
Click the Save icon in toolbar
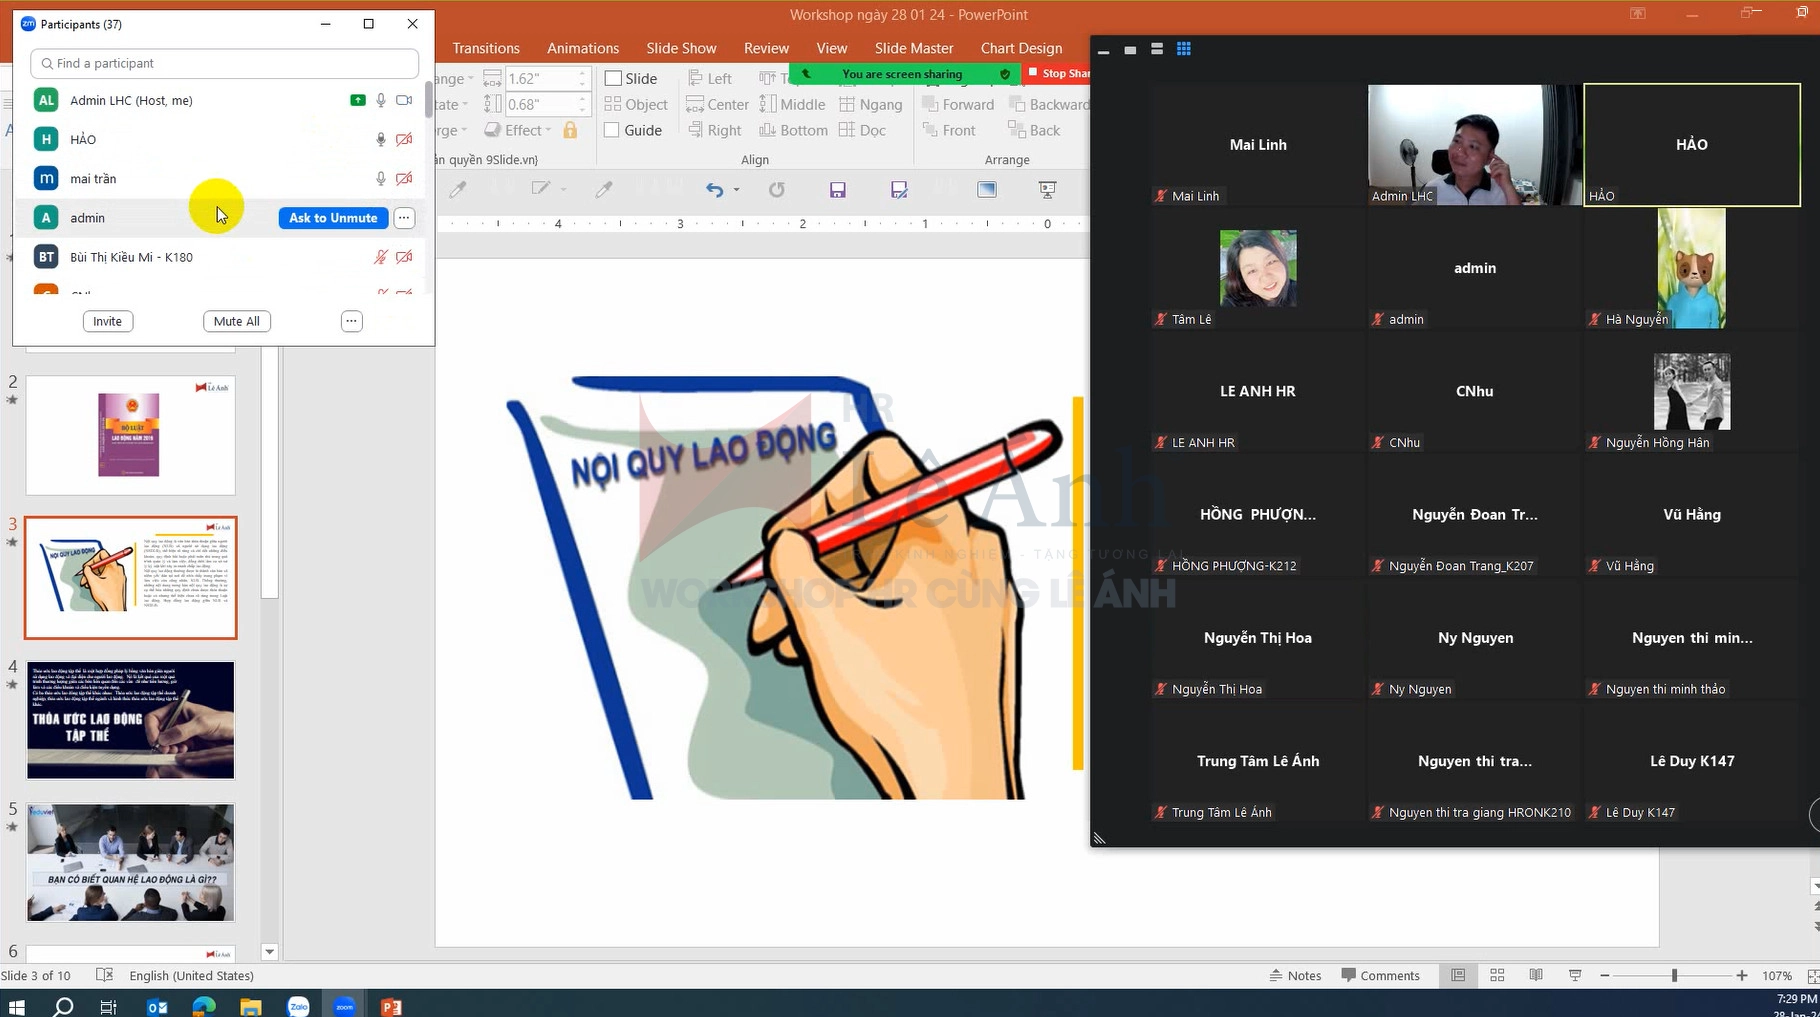(838, 189)
